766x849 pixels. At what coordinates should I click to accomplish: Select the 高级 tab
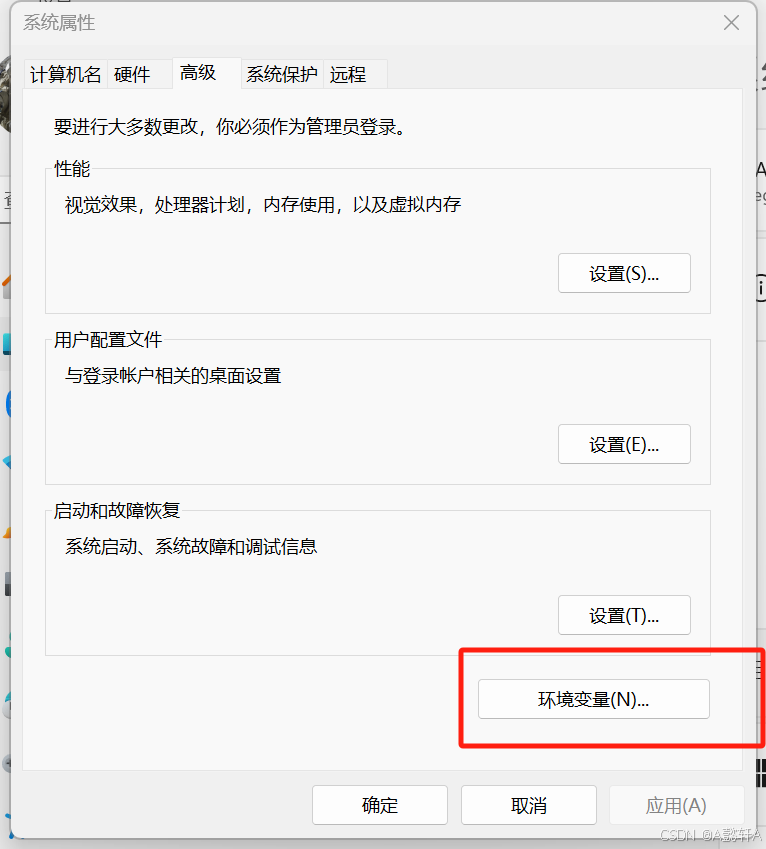[x=198, y=73]
